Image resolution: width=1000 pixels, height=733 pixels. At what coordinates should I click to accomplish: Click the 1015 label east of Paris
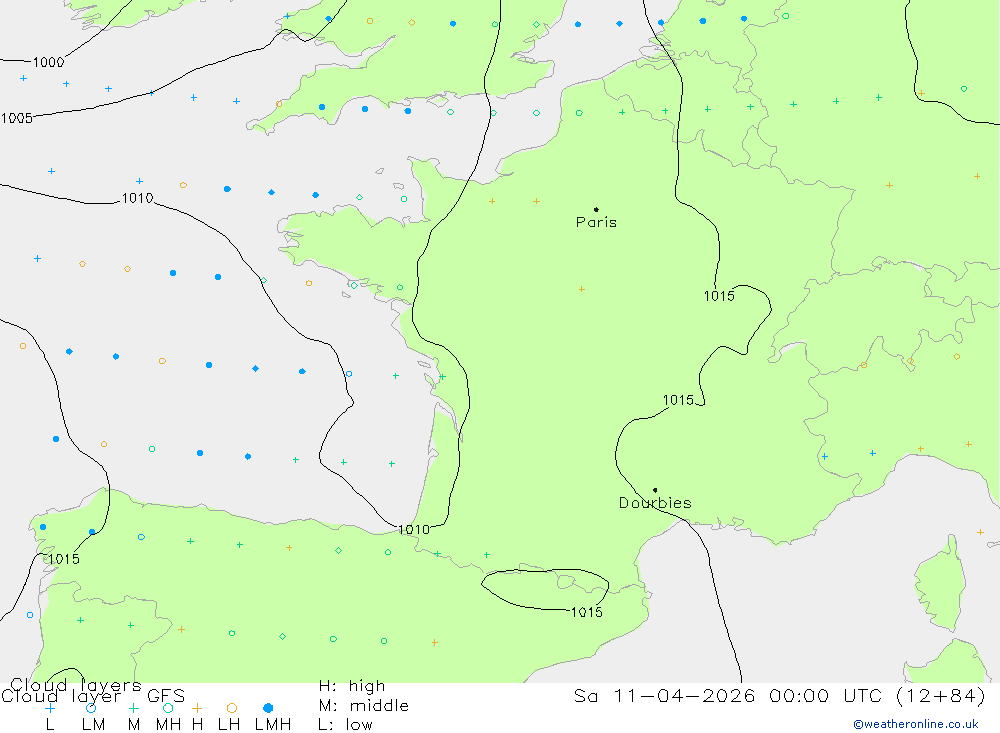pos(719,296)
